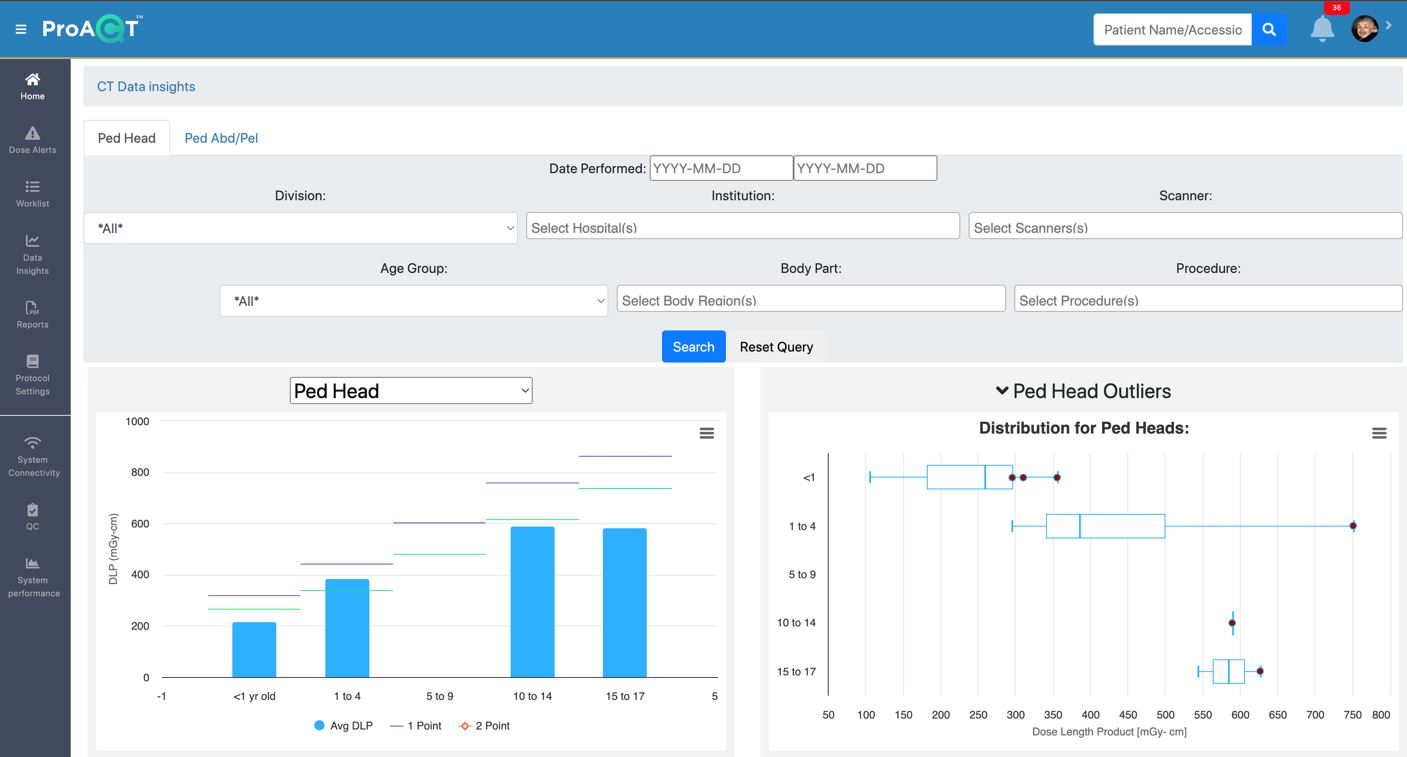Click the DLP (mGy-cm) axis label
Image resolution: width=1407 pixels, height=757 pixels.
click(x=113, y=549)
